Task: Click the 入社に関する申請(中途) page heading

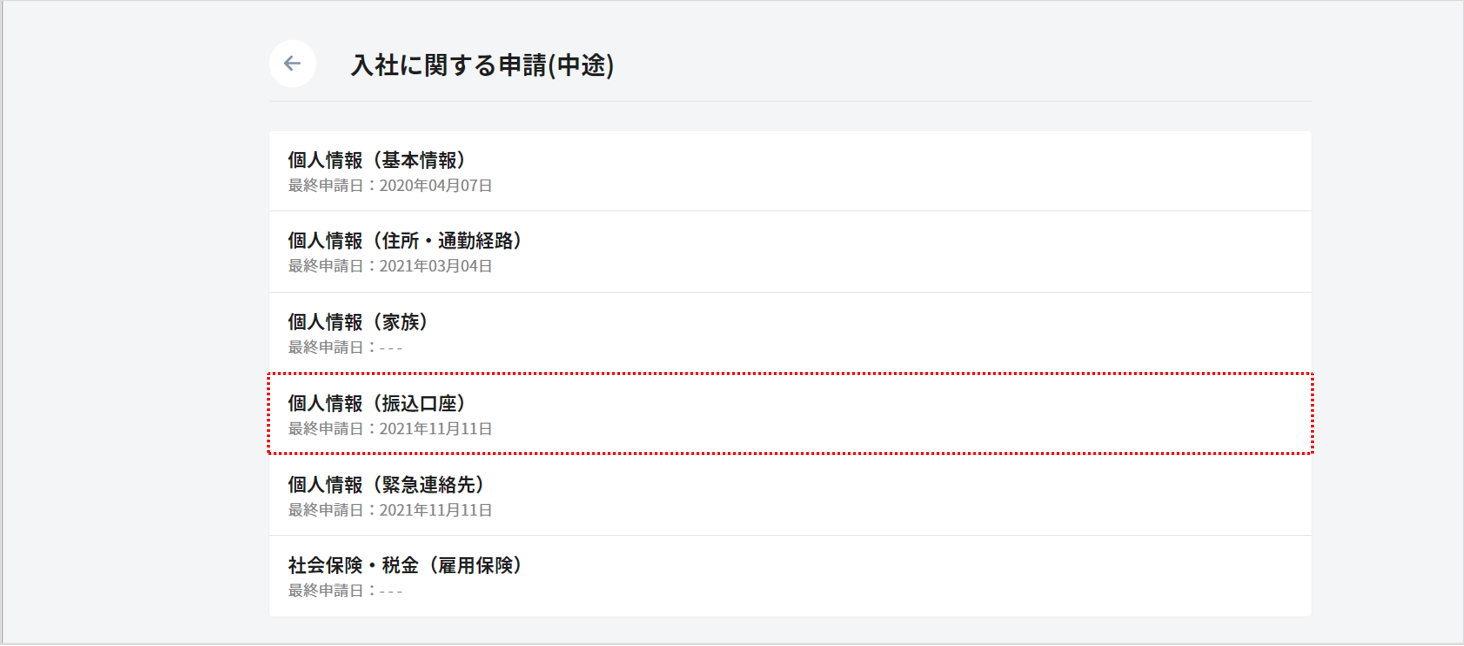Action: (x=482, y=66)
